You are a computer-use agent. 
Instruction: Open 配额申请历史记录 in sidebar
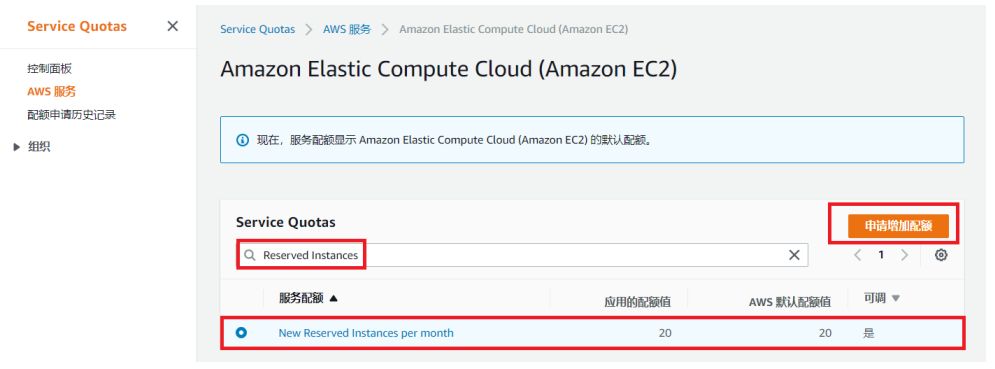click(x=71, y=115)
